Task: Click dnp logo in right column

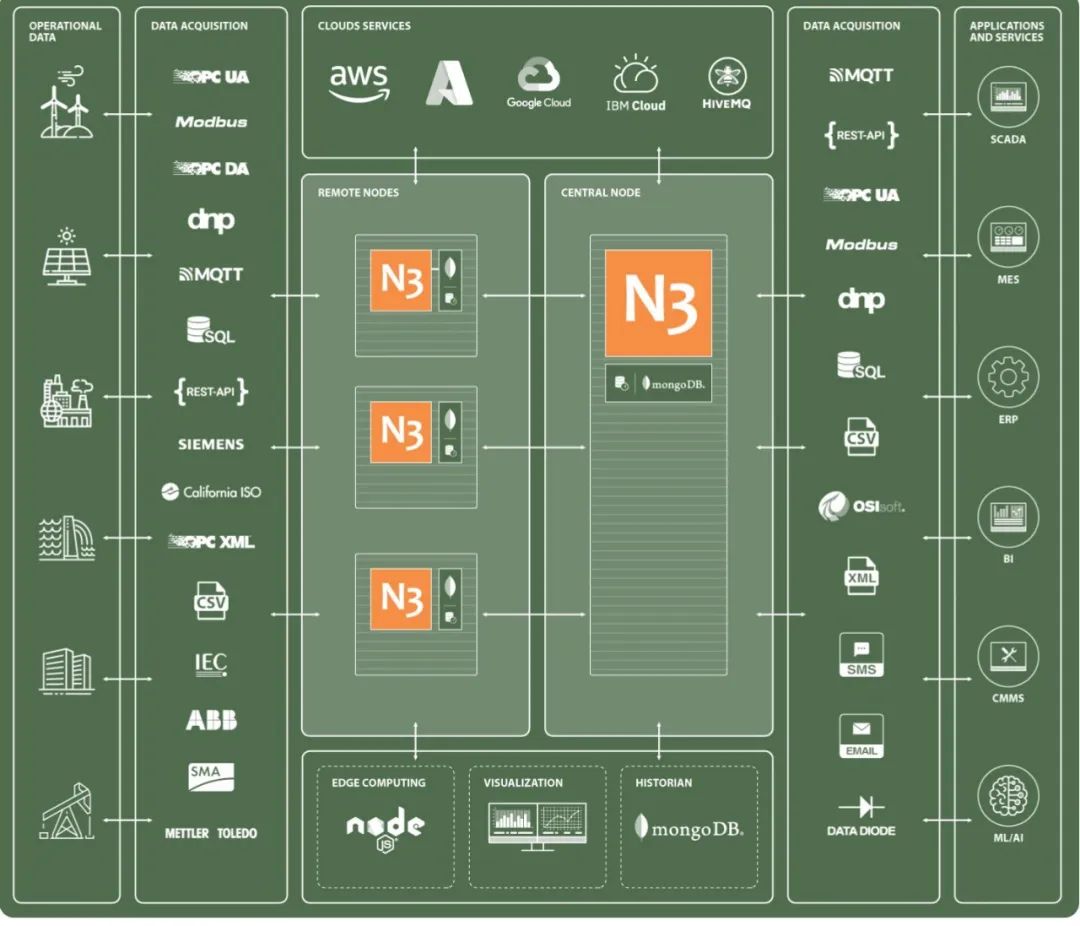Action: (861, 300)
